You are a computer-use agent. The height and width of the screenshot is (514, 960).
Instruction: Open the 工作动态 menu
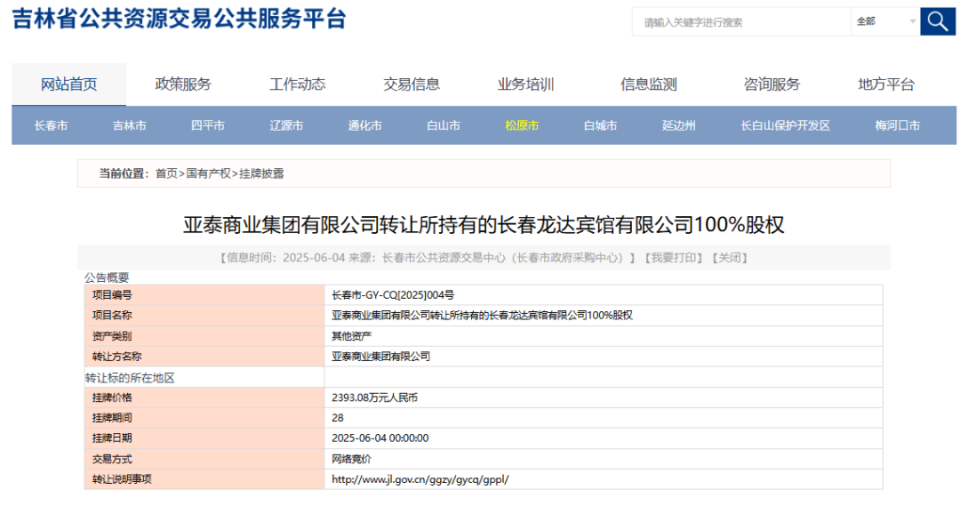298,84
